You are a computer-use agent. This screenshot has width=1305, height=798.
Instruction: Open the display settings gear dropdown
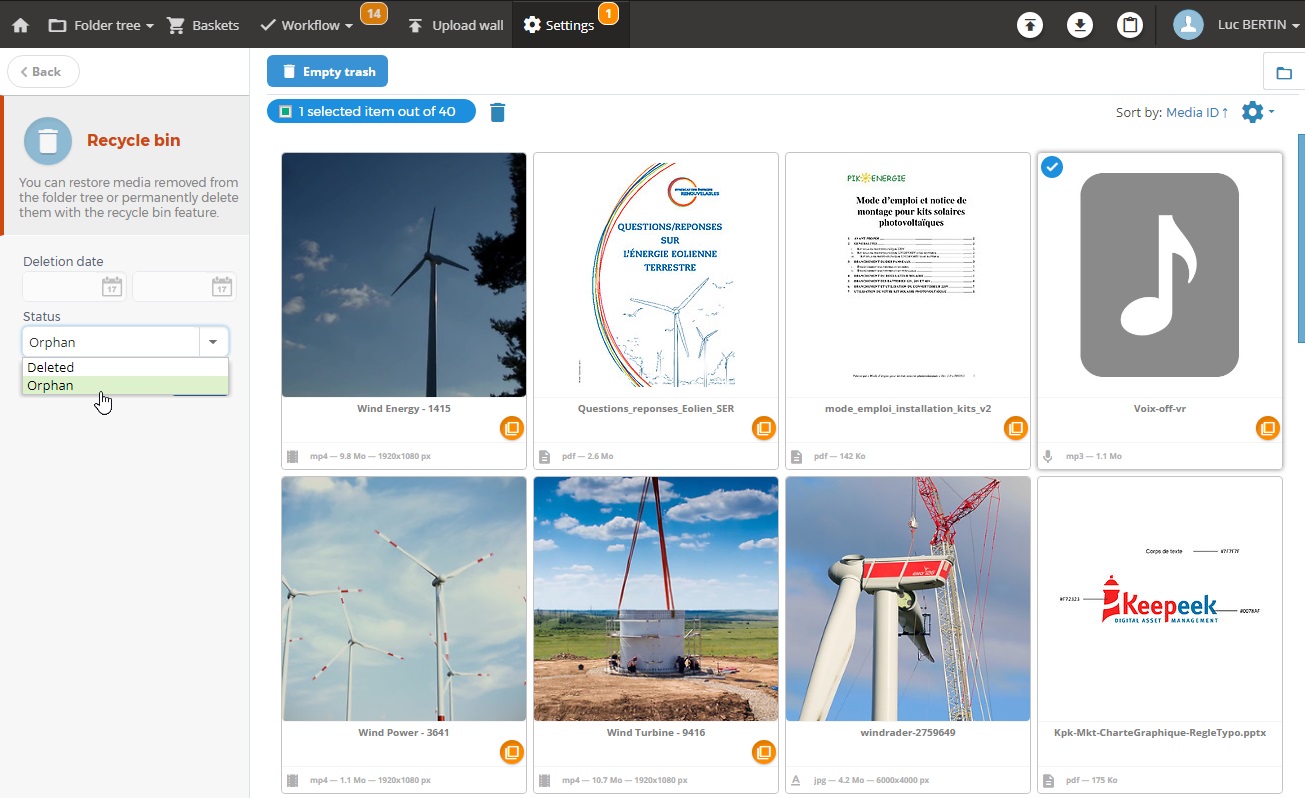click(1257, 112)
